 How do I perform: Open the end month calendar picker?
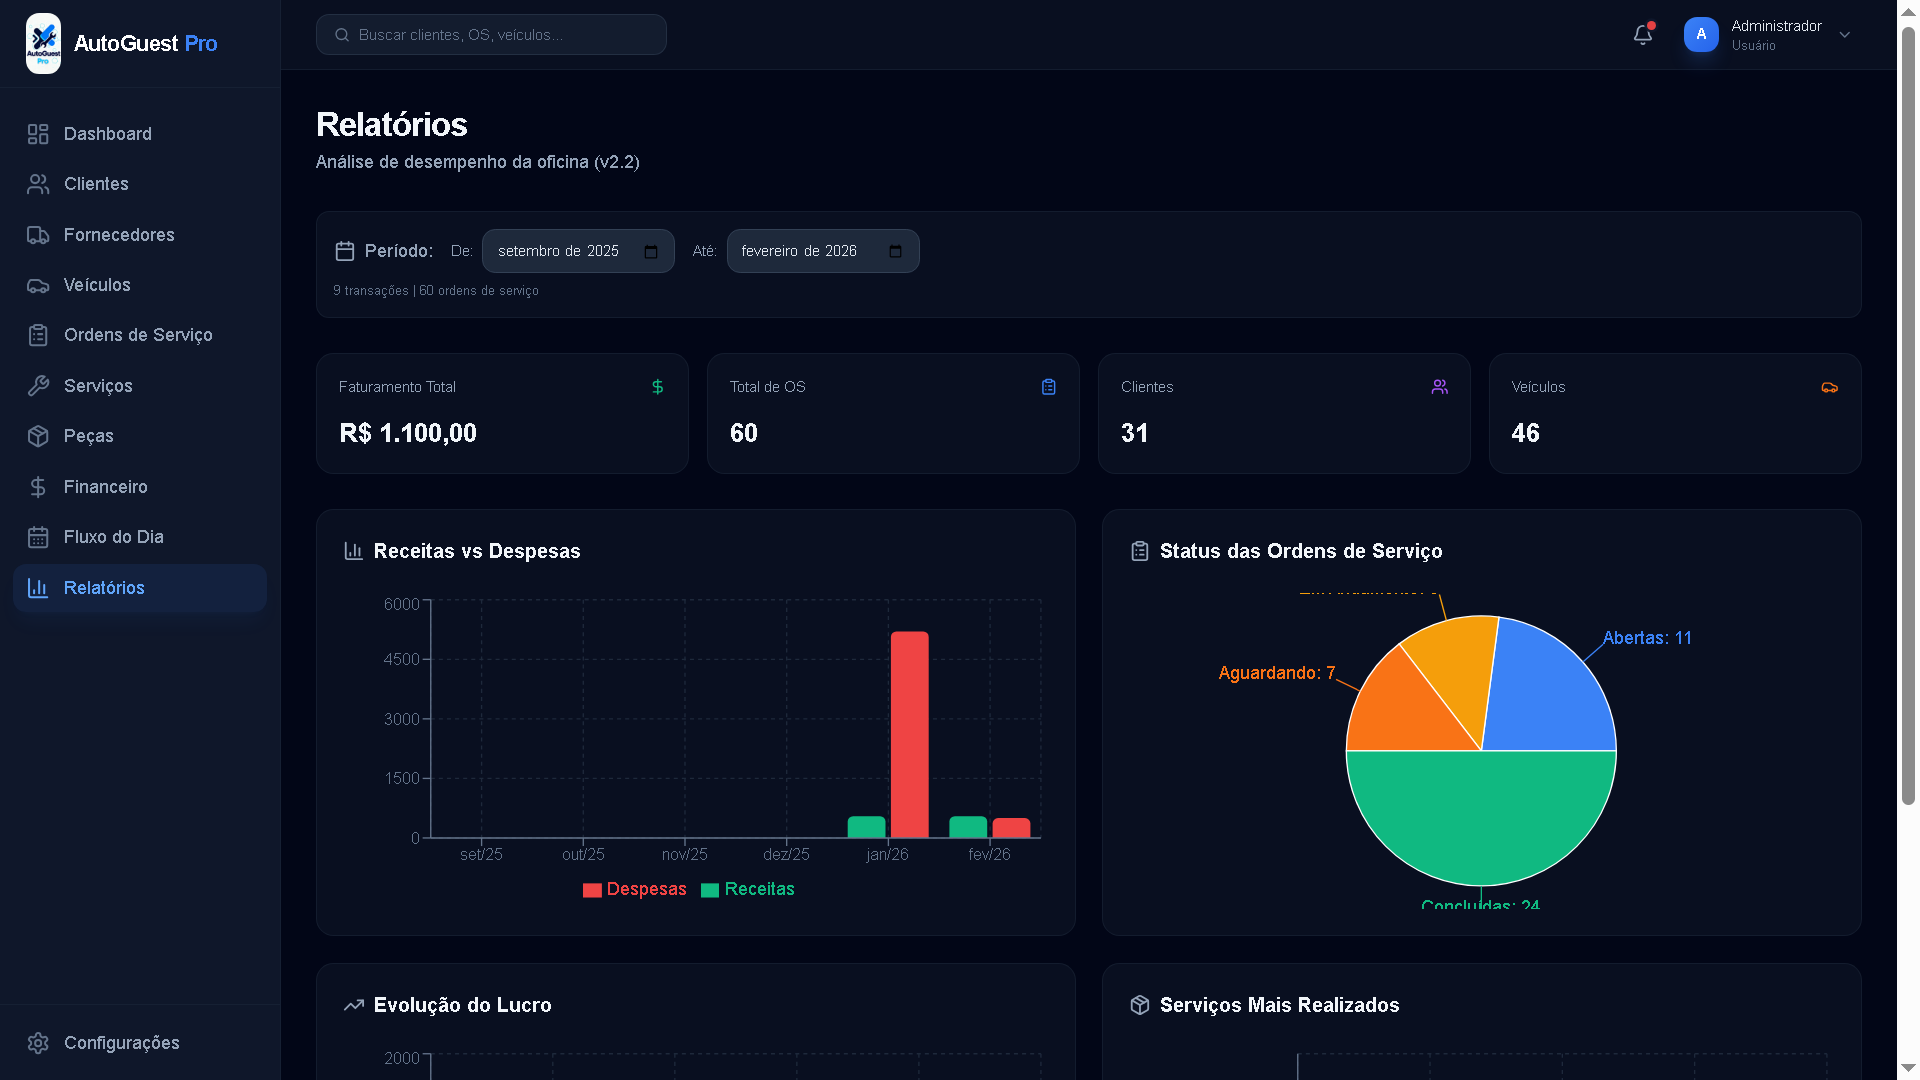point(895,252)
